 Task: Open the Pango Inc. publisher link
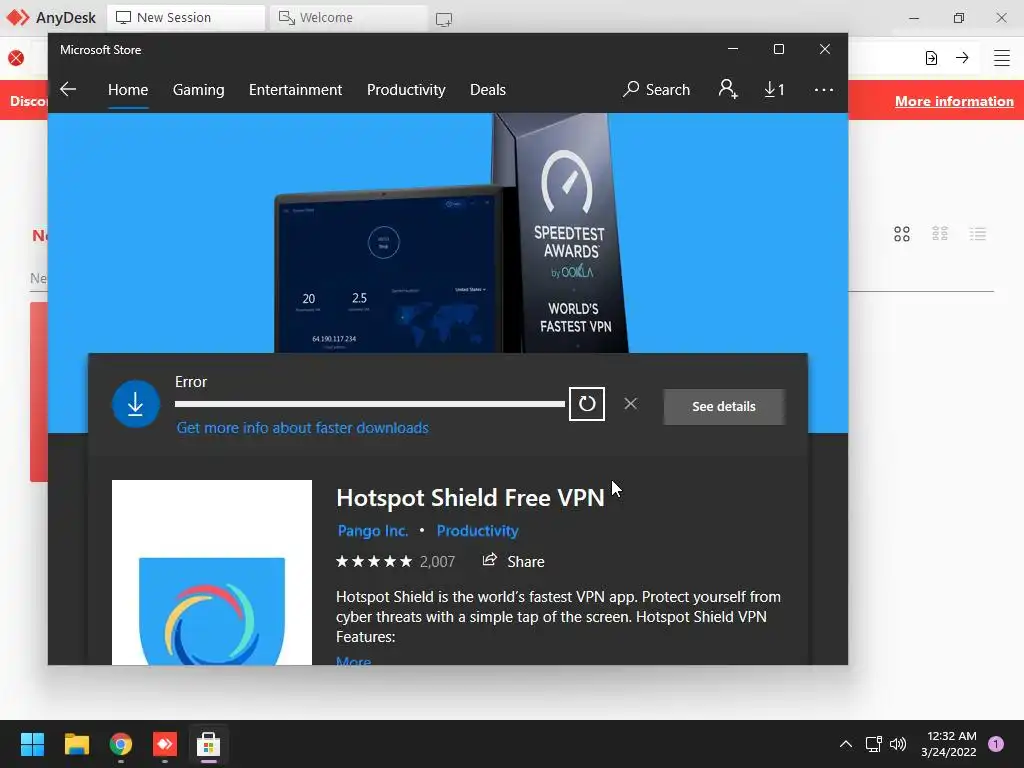click(373, 531)
